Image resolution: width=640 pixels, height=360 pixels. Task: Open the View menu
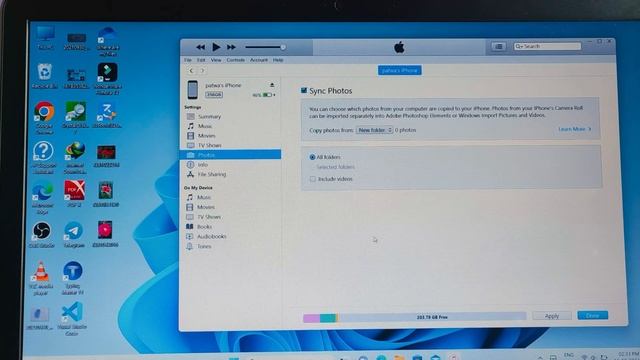coord(216,60)
